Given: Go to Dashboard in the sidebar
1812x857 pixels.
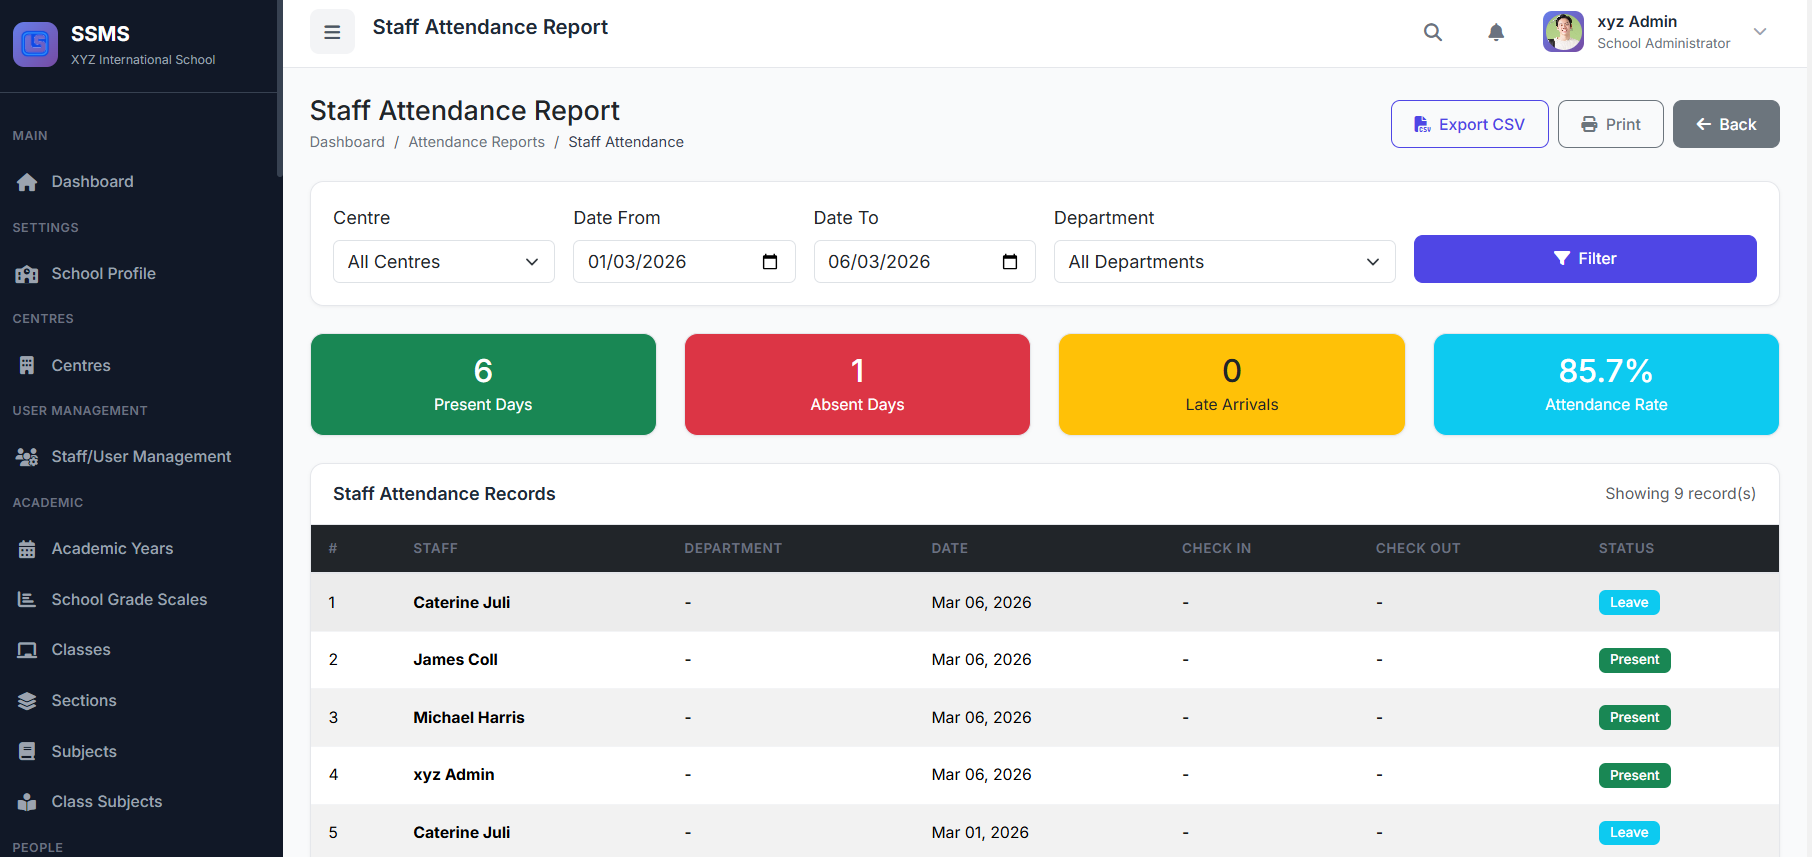Looking at the screenshot, I should click(x=92, y=182).
